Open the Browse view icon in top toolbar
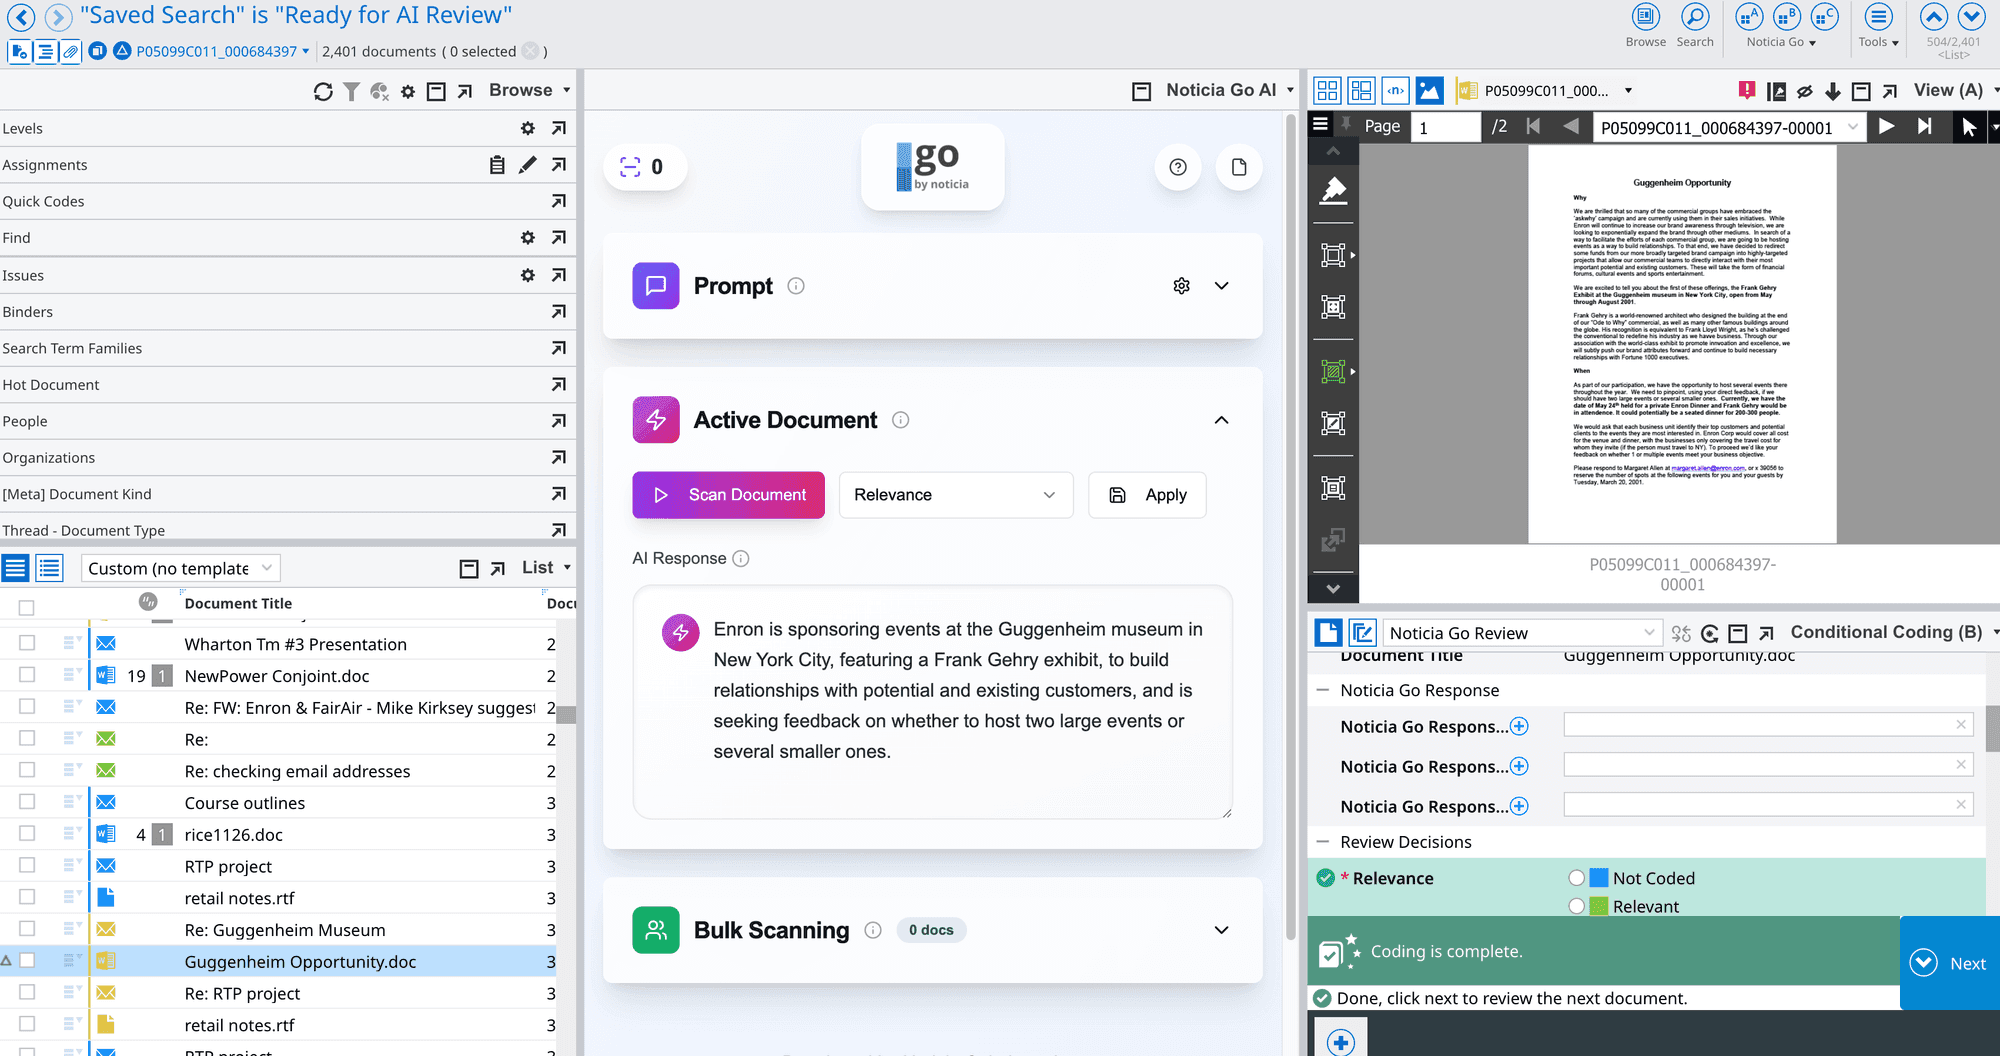This screenshot has width=2000, height=1056. [1645, 17]
